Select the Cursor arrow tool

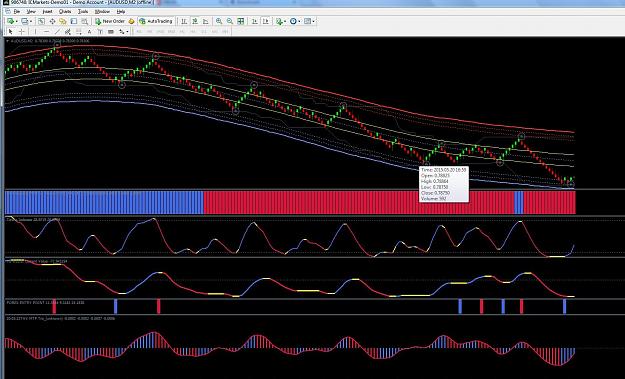tap(10, 31)
